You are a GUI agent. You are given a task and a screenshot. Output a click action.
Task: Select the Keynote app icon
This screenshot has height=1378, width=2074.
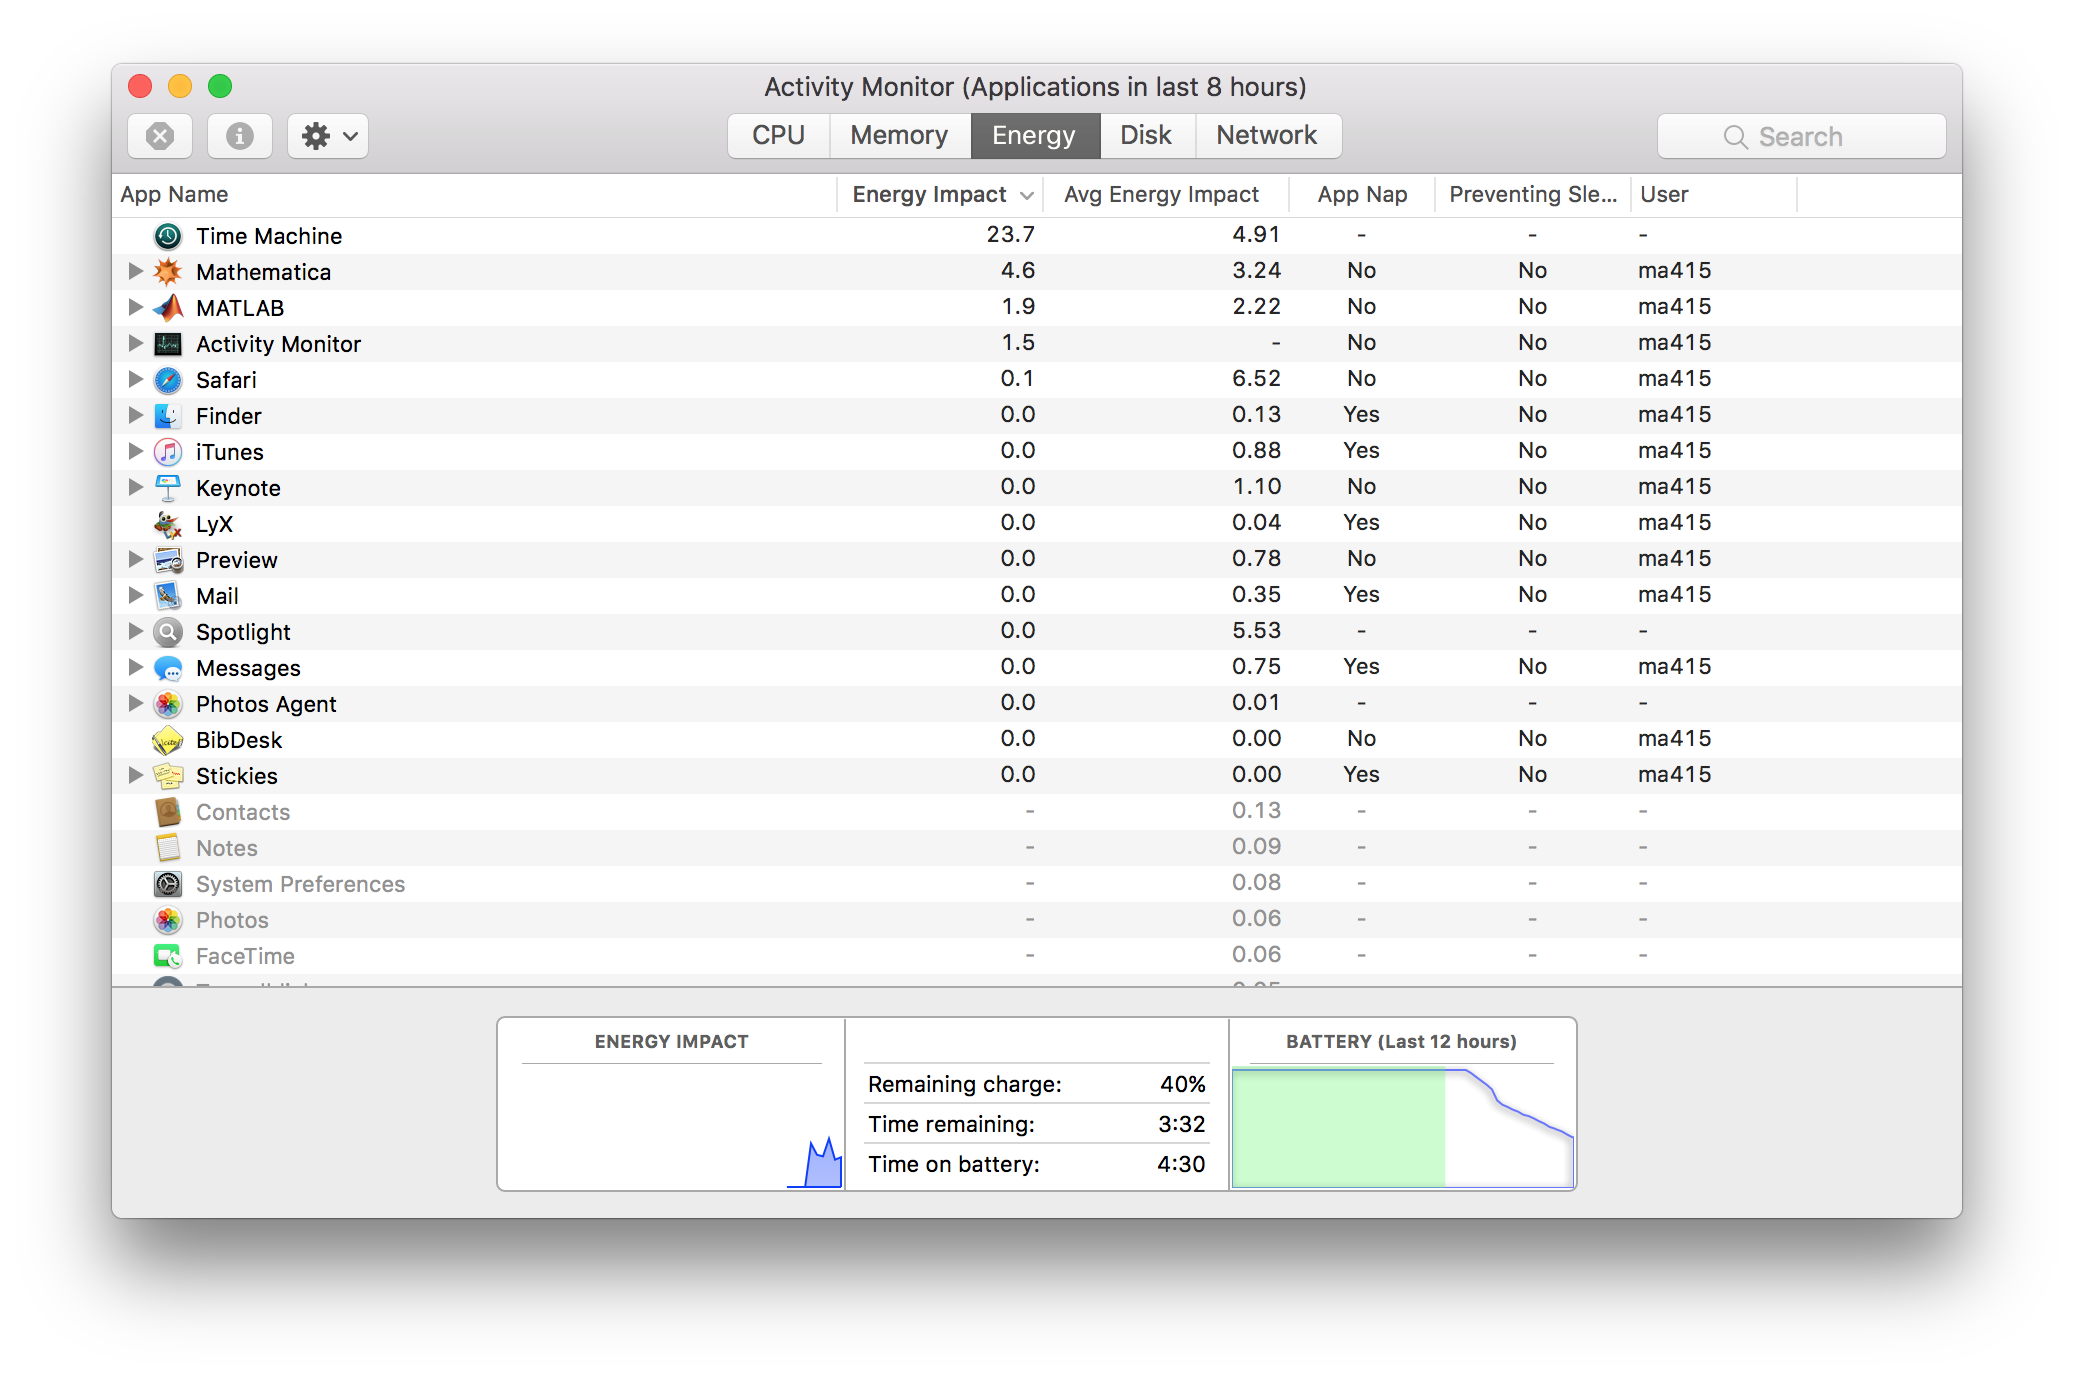click(168, 488)
